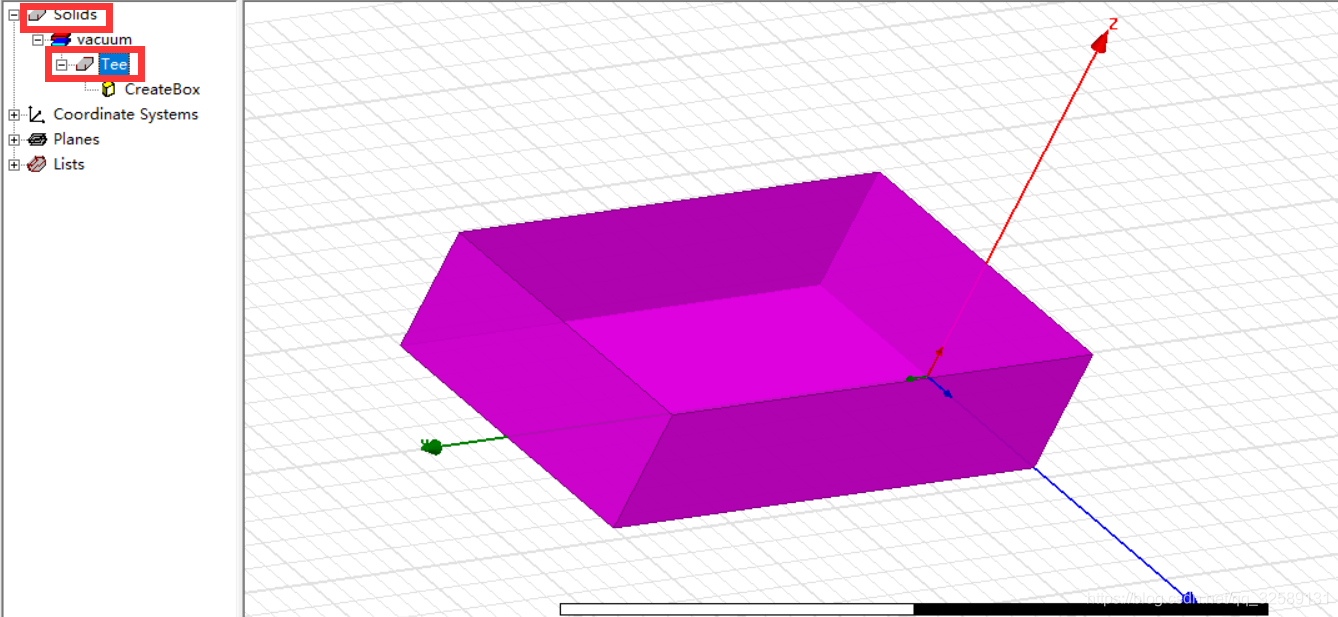Select the CreateBox operation entry
Image resolution: width=1338 pixels, height=617 pixels.
pos(162,89)
